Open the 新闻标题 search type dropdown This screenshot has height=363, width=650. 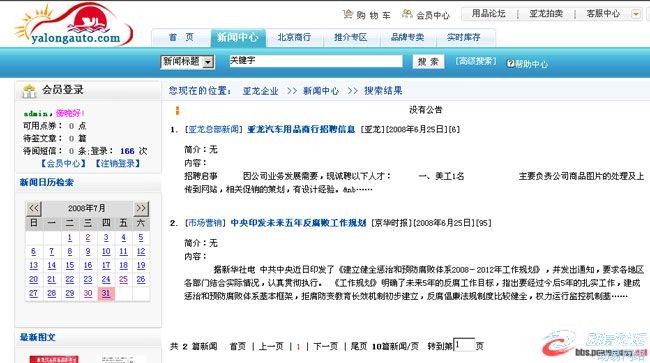(x=187, y=62)
